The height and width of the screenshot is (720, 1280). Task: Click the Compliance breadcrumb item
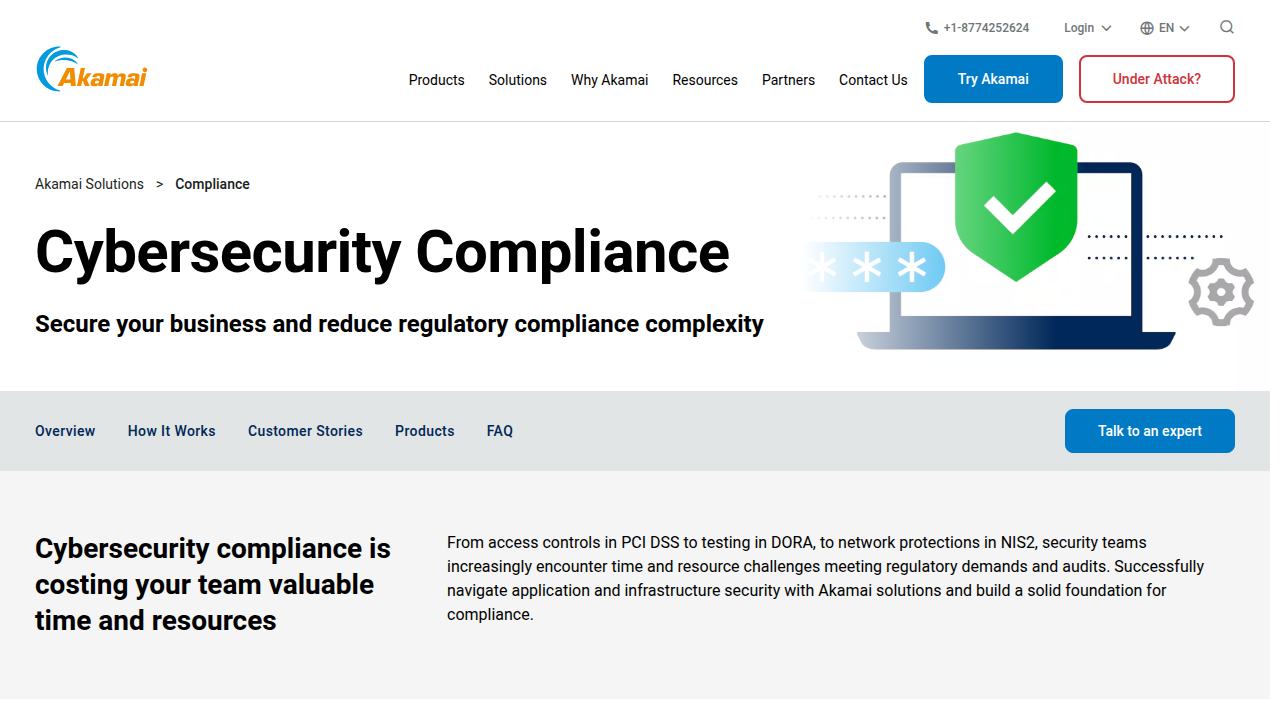click(212, 184)
